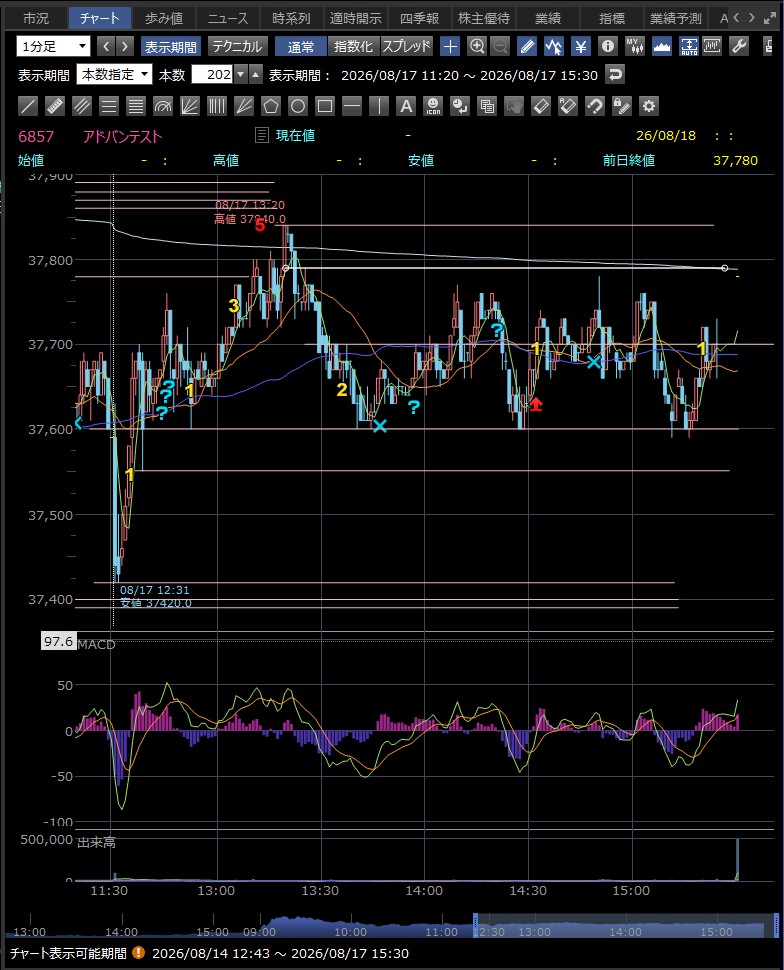
Task: Open the MY chart settings icon
Action: (635, 46)
